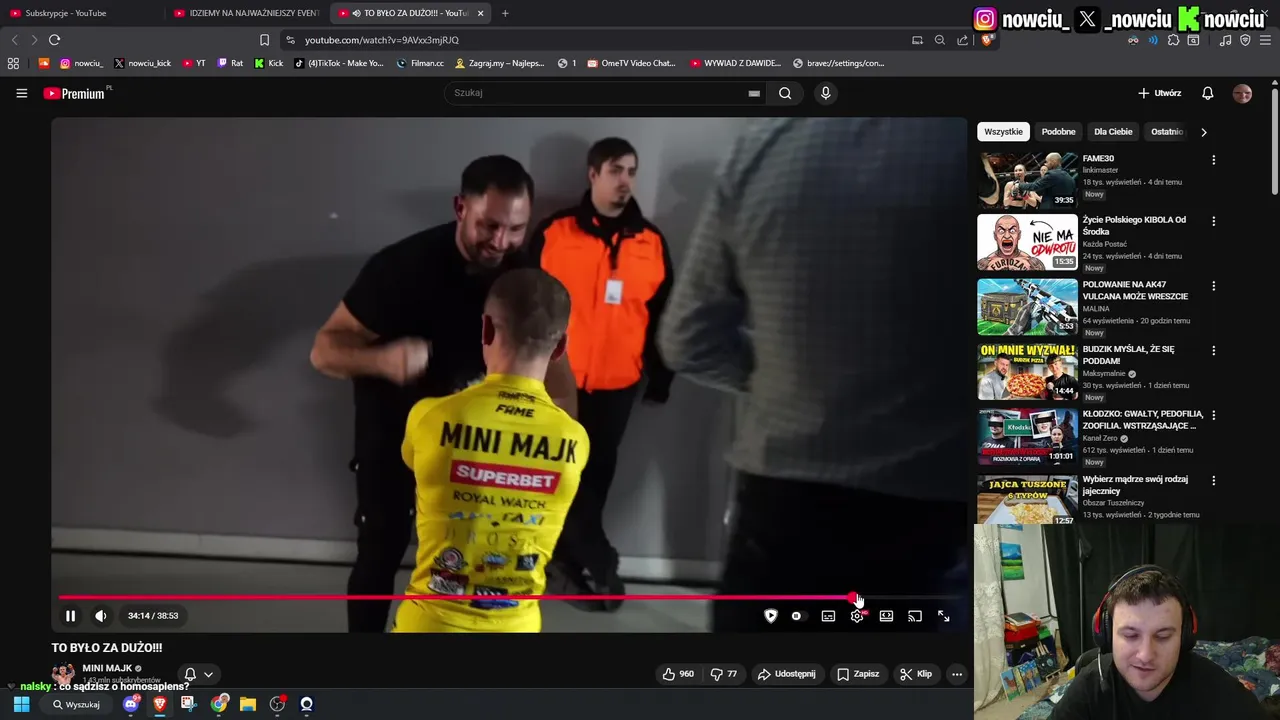Switch to IDZIEMY NA NAJWAŻNIEJSZY EVENT tab

coord(246,13)
